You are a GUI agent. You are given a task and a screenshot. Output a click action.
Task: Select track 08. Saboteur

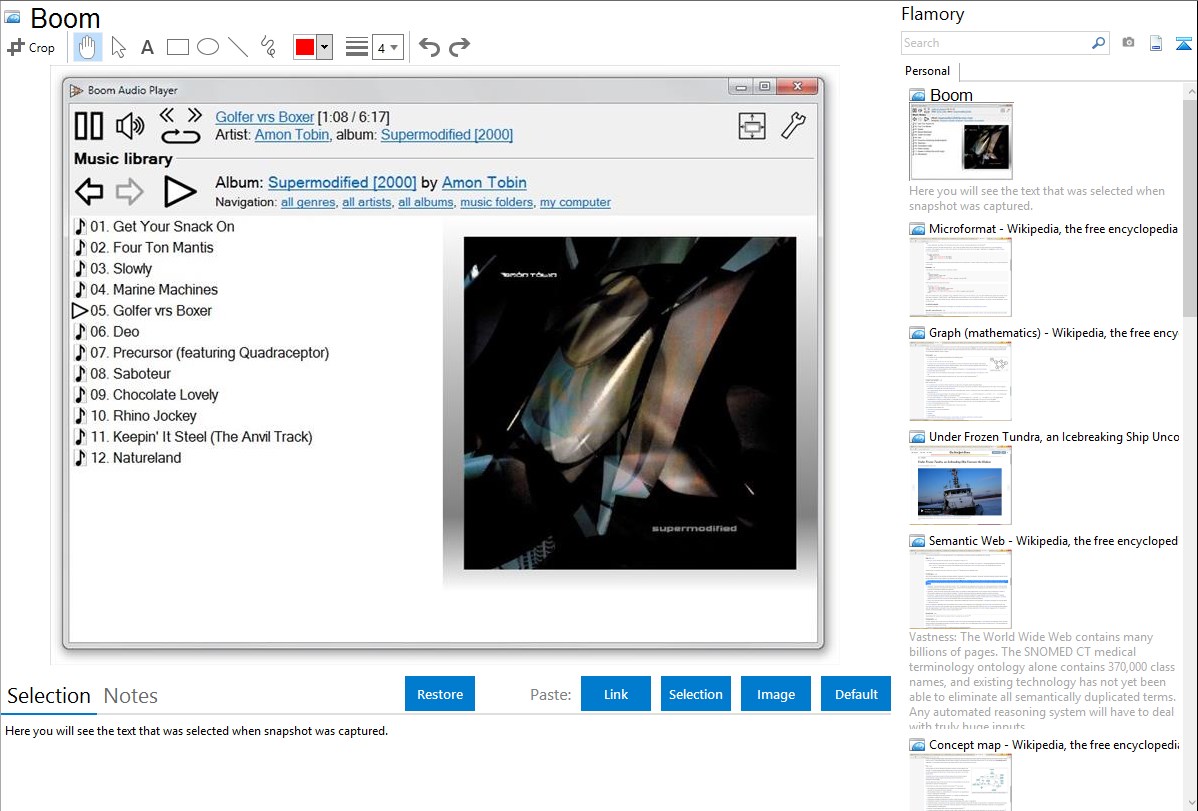[122, 374]
